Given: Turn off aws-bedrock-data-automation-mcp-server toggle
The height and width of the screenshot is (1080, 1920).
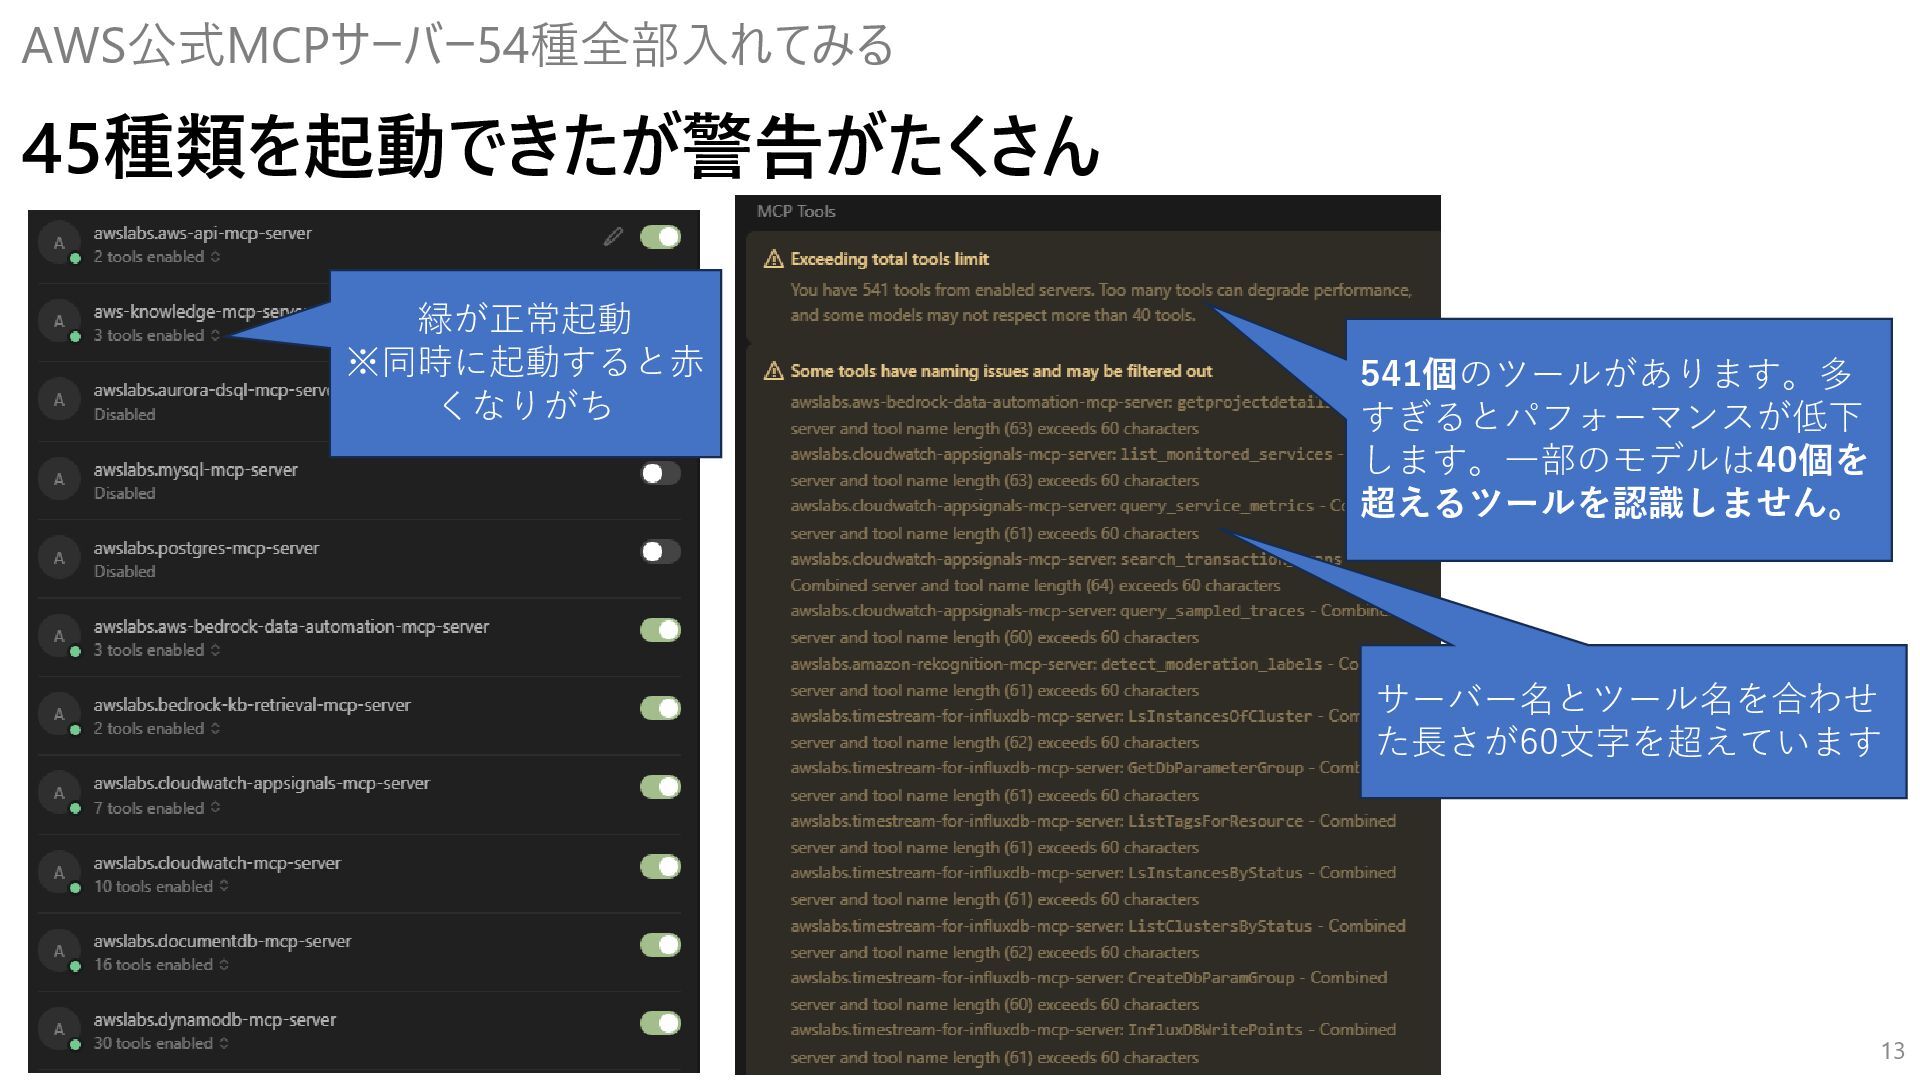Looking at the screenshot, I should [660, 630].
